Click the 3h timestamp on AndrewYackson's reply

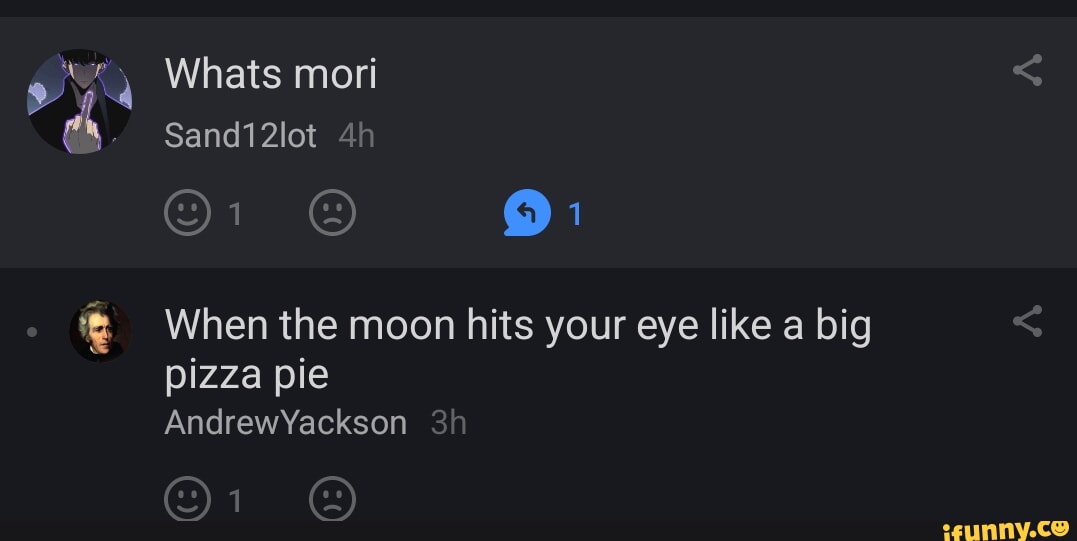[448, 422]
